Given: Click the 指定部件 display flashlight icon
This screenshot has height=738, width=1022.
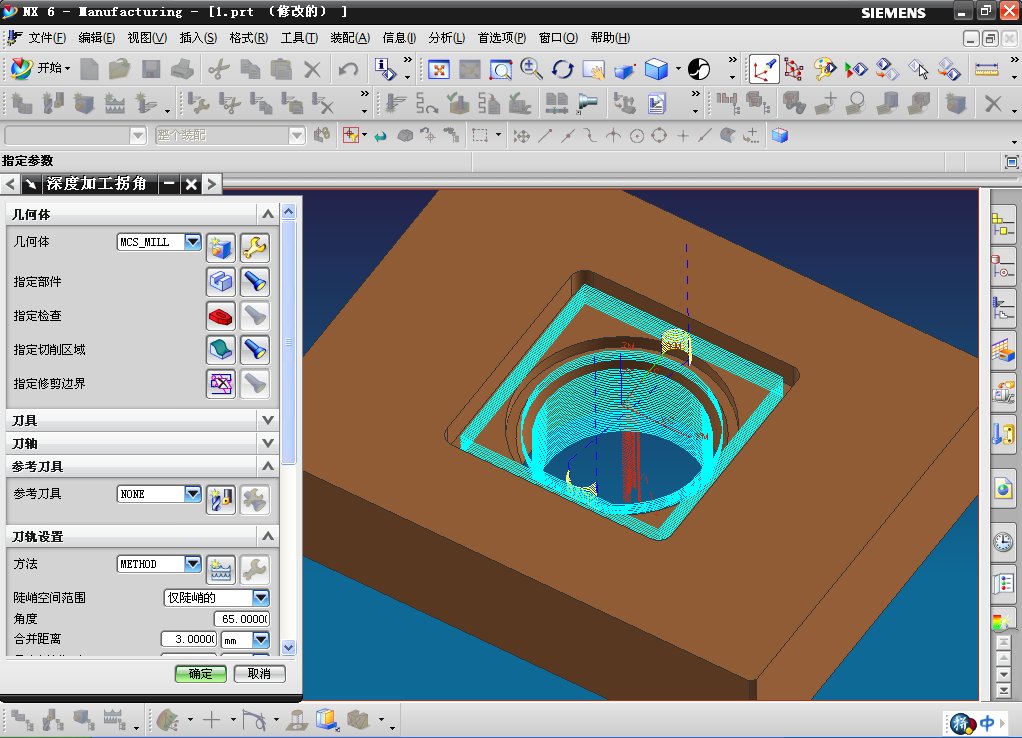Looking at the screenshot, I should coord(254,282).
